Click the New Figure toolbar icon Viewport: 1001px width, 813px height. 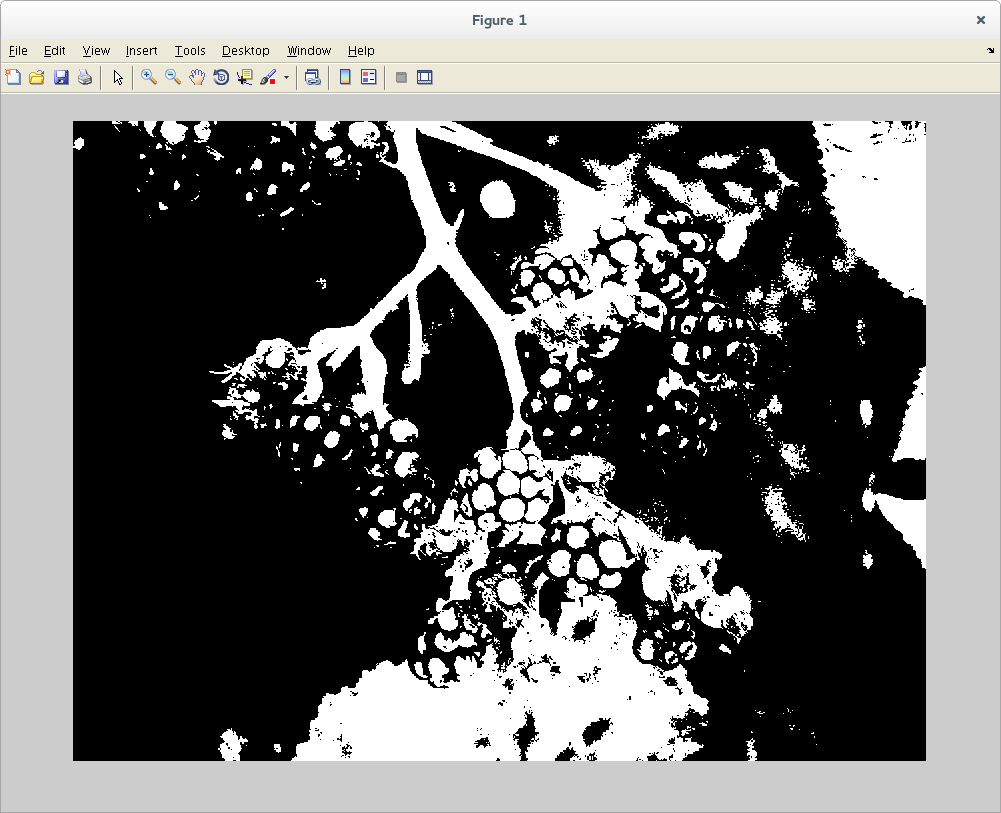pyautogui.click(x=13, y=77)
